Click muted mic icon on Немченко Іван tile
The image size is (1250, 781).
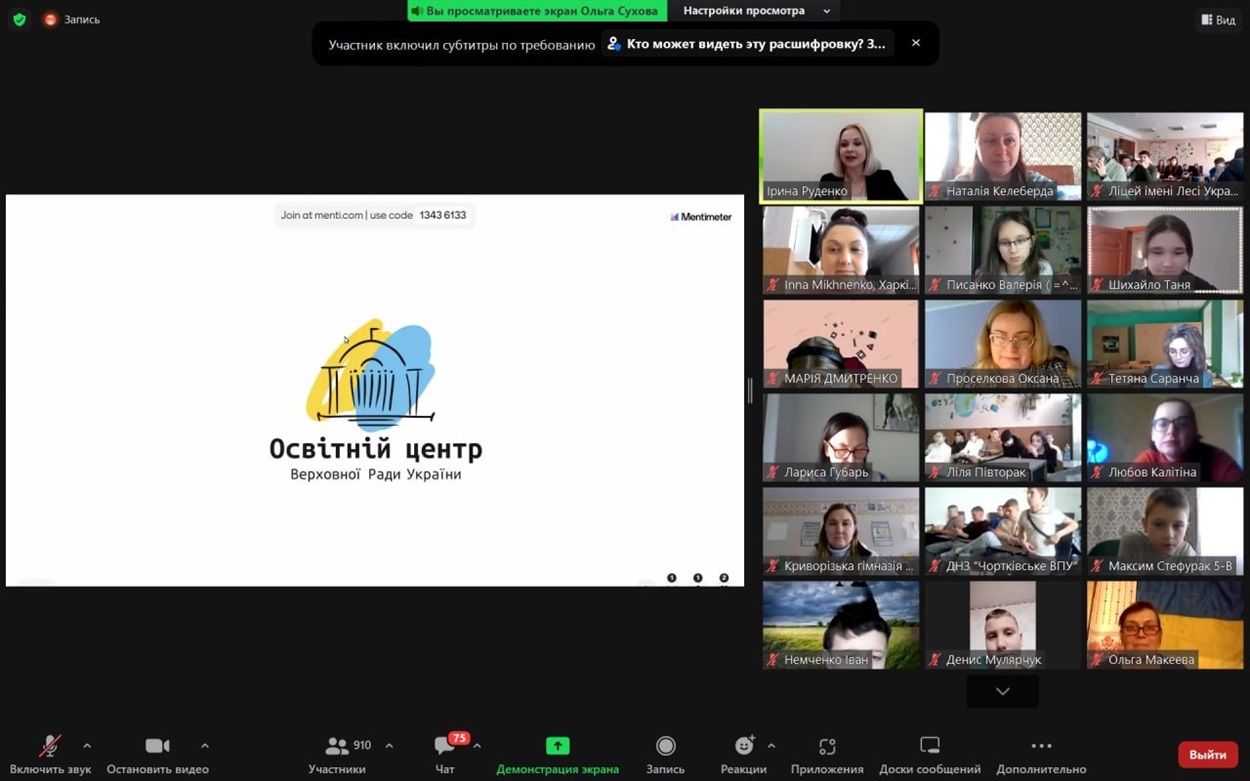pyautogui.click(x=773, y=659)
